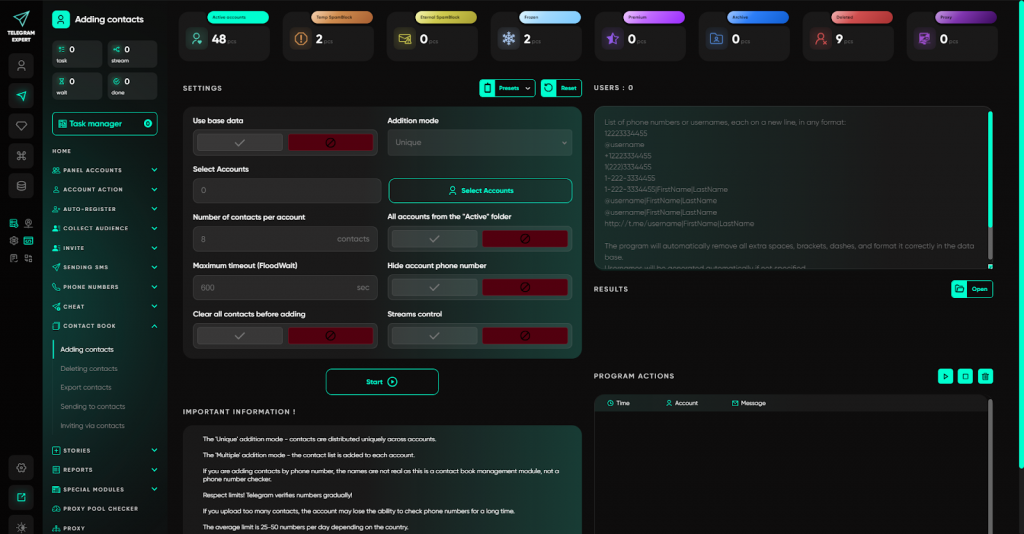
Task: Click the database icon in left sidebar
Action: [22, 186]
